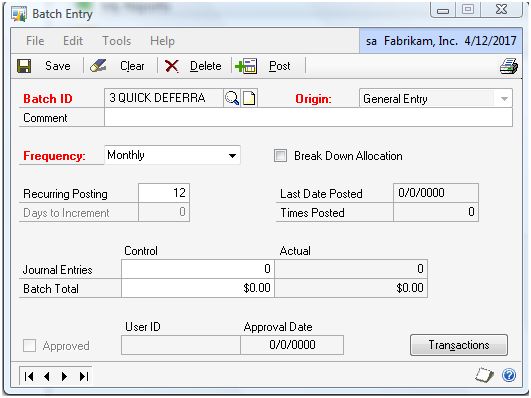Click the Recurring Posting field showing 12
Viewport: 531px width, 398px height.
(164, 193)
